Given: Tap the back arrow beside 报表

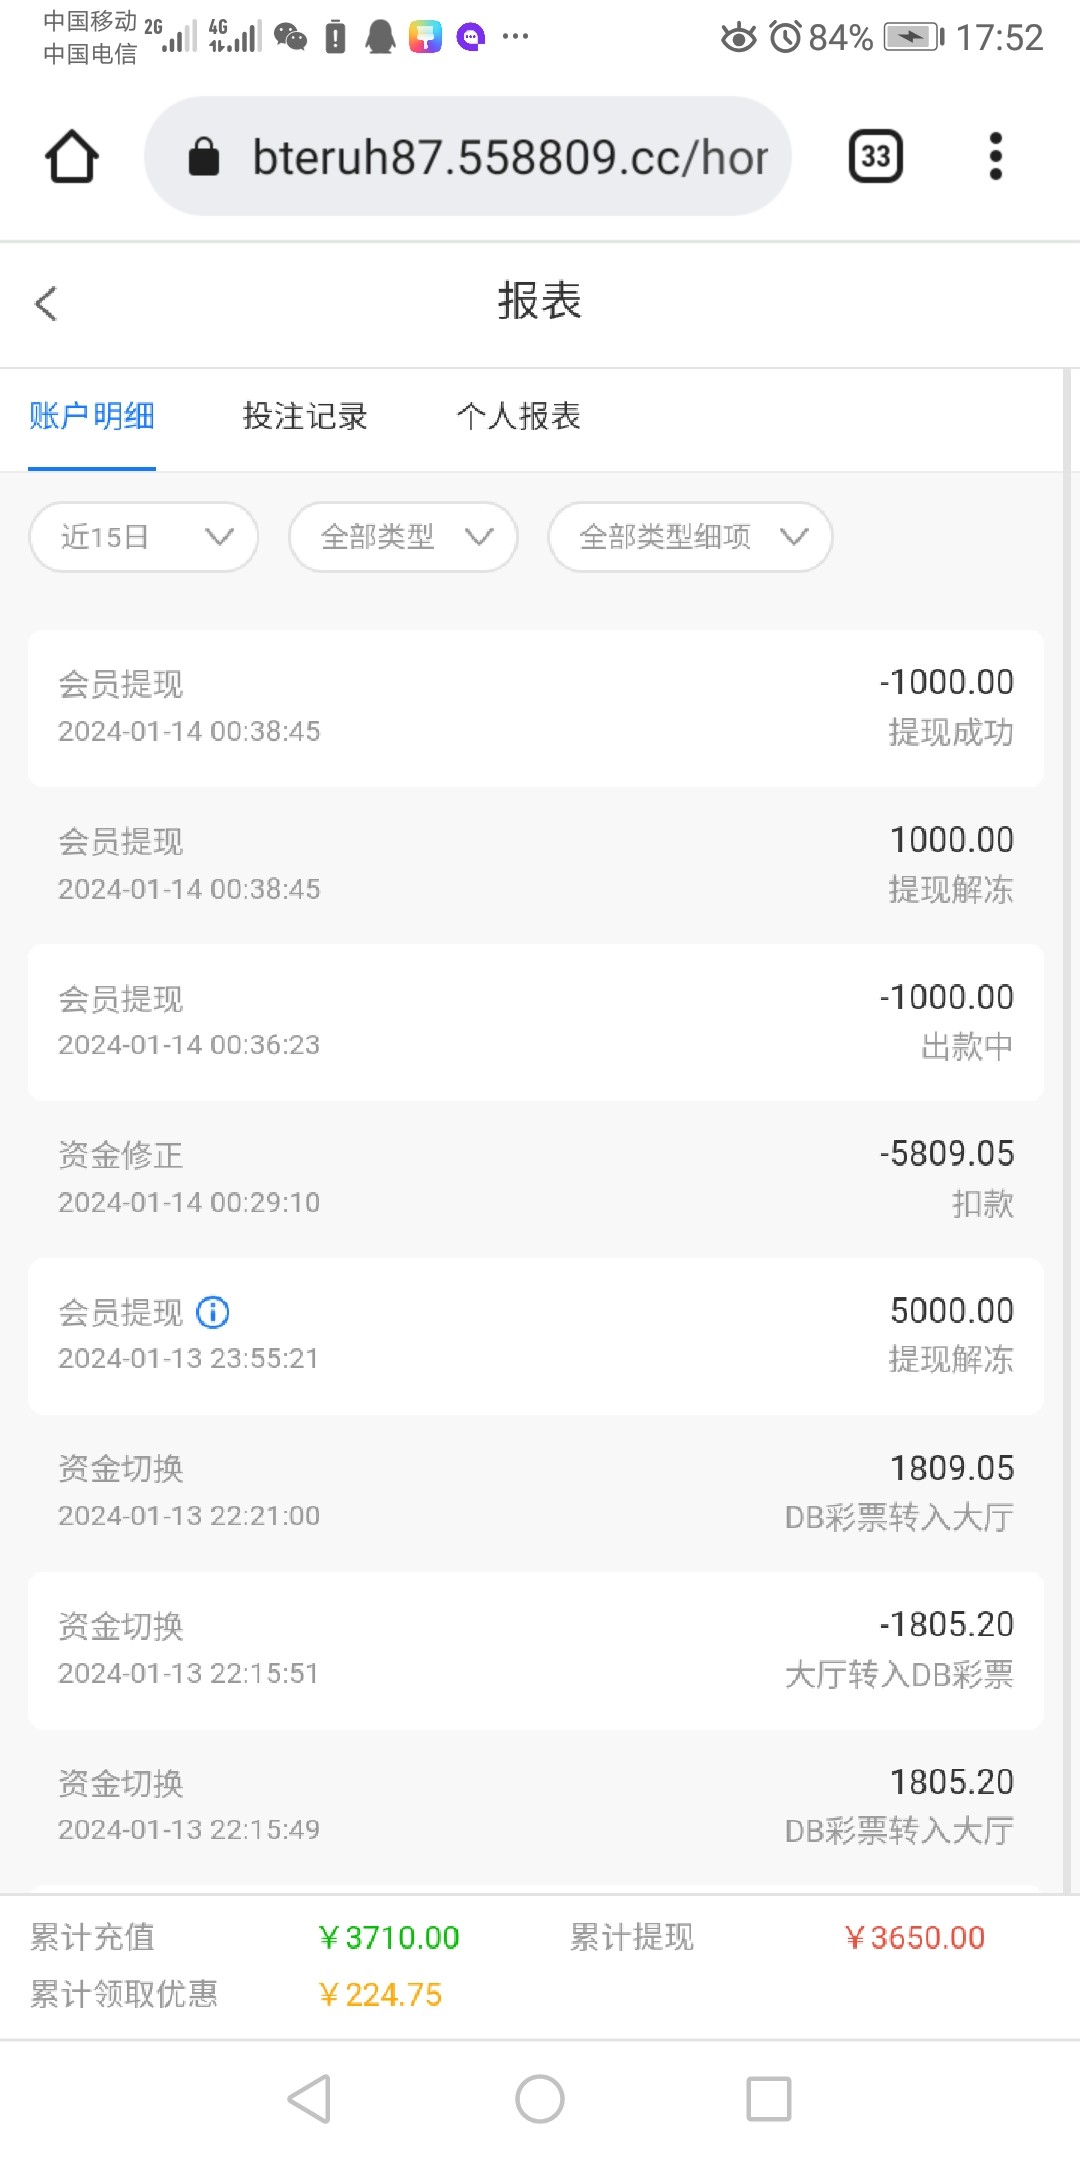Looking at the screenshot, I should coord(46,303).
